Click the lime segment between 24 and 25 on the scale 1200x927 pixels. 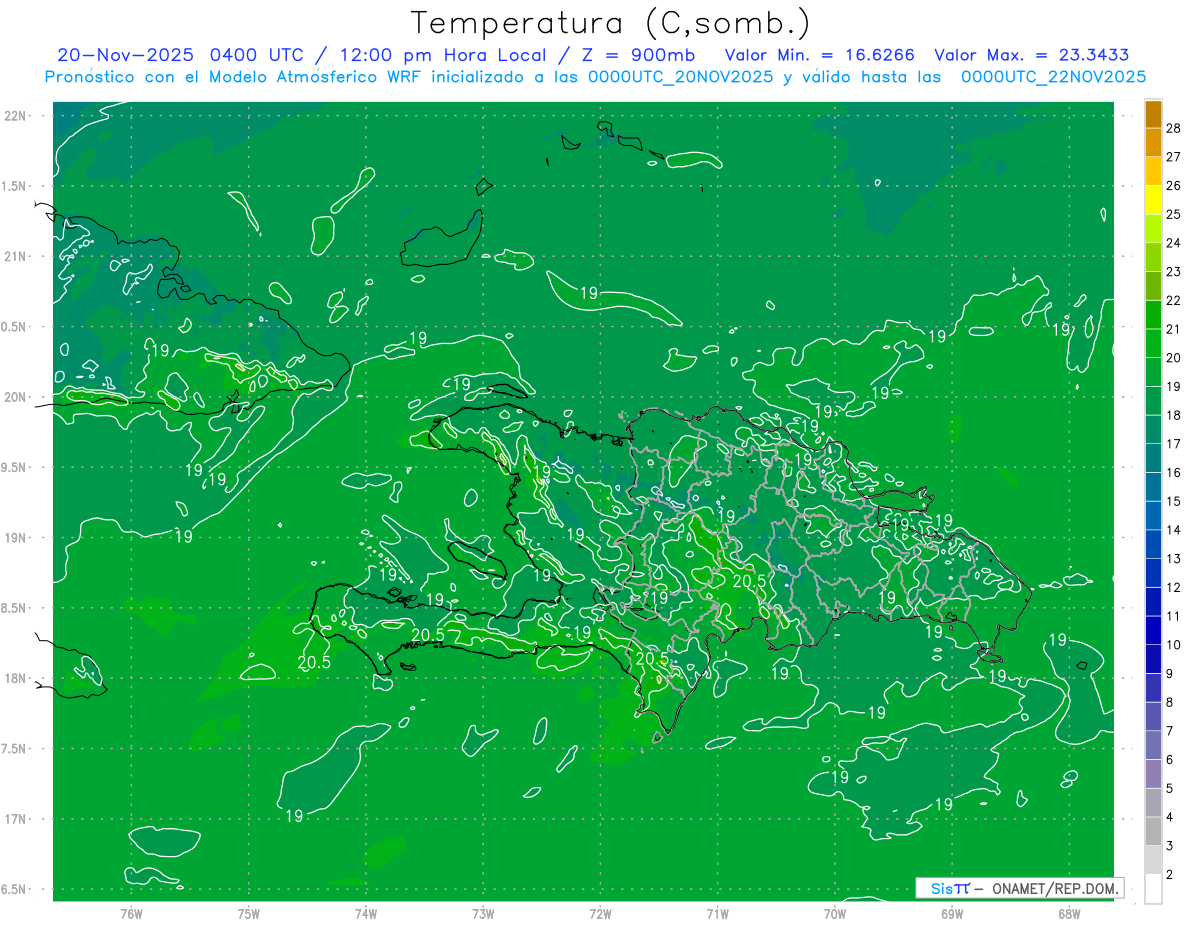1153,229
